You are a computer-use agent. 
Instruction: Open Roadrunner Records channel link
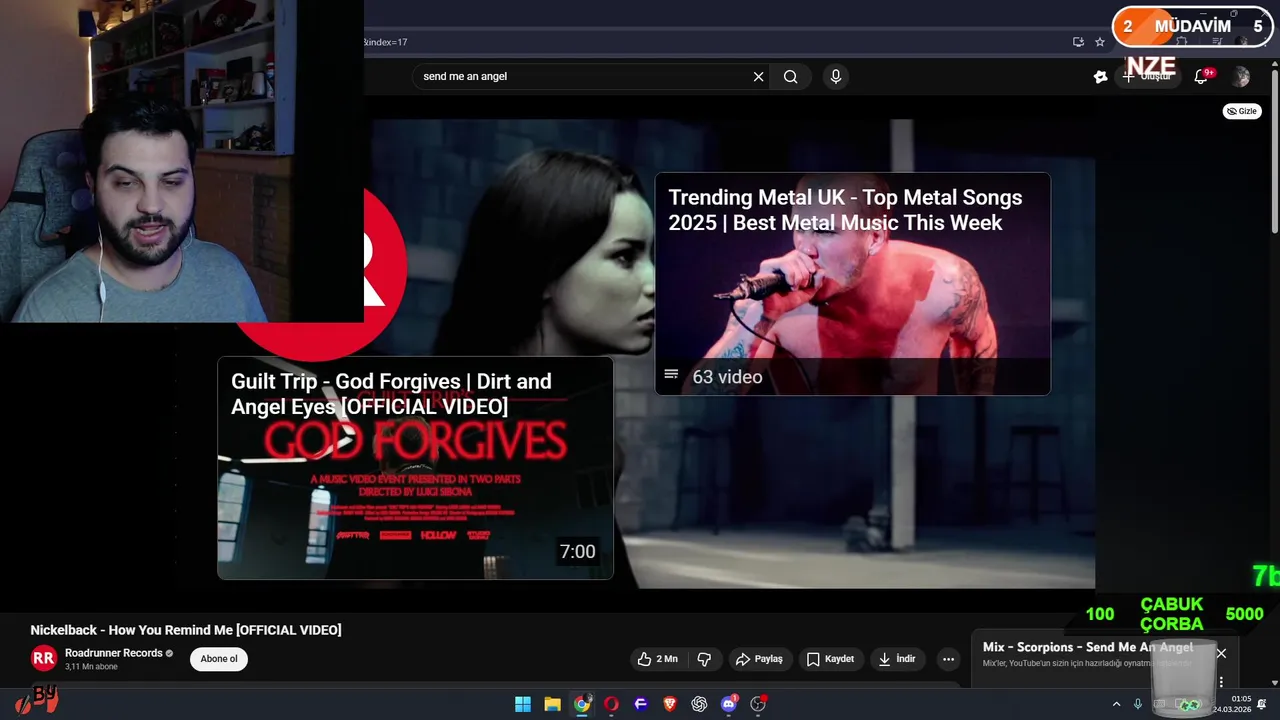tap(113, 653)
